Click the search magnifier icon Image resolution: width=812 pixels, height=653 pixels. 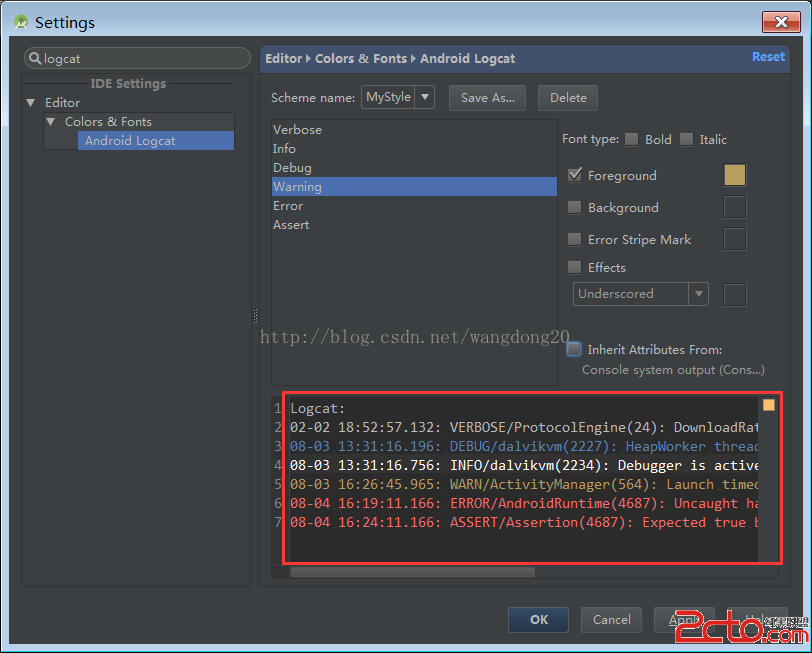click(x=35, y=59)
